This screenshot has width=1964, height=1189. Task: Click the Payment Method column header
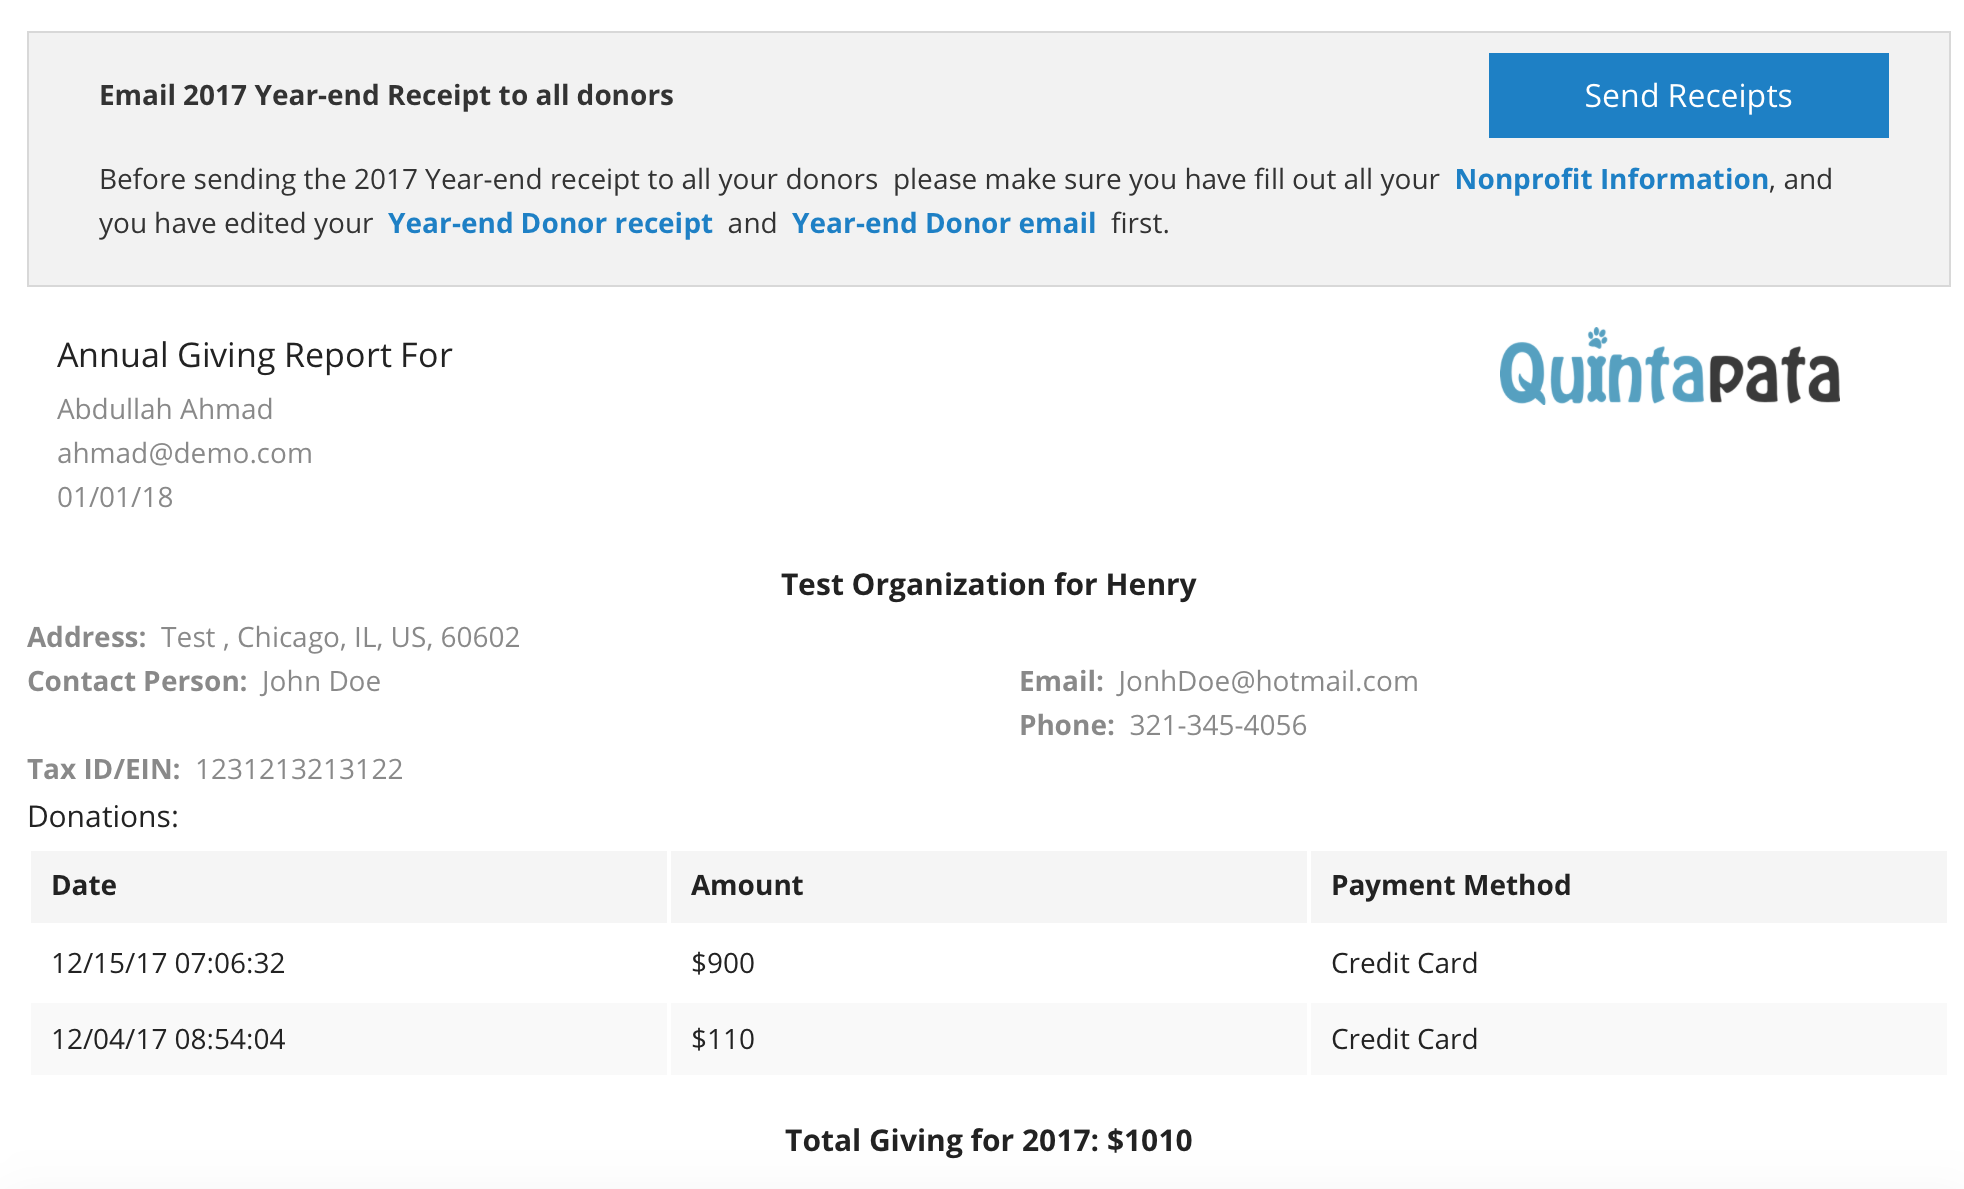click(x=1450, y=885)
